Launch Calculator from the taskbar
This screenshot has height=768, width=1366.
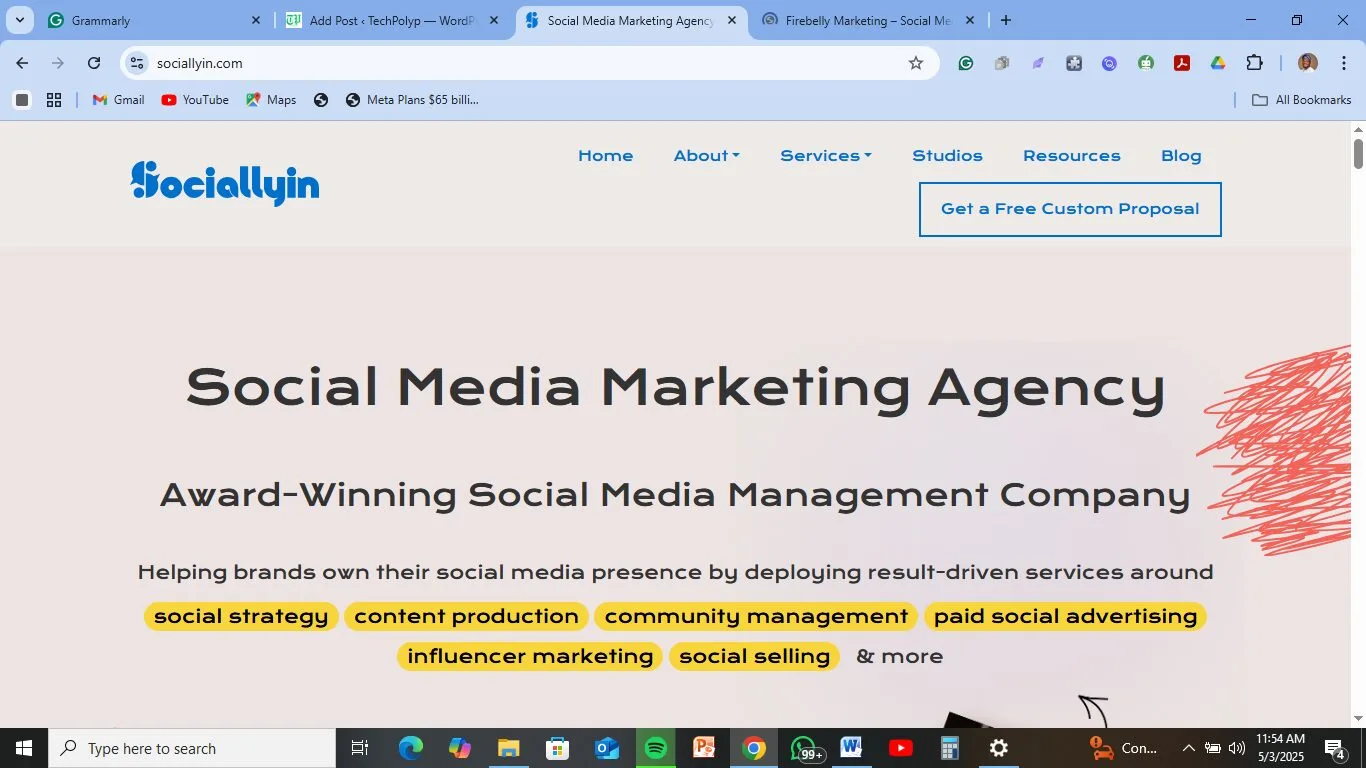point(949,748)
